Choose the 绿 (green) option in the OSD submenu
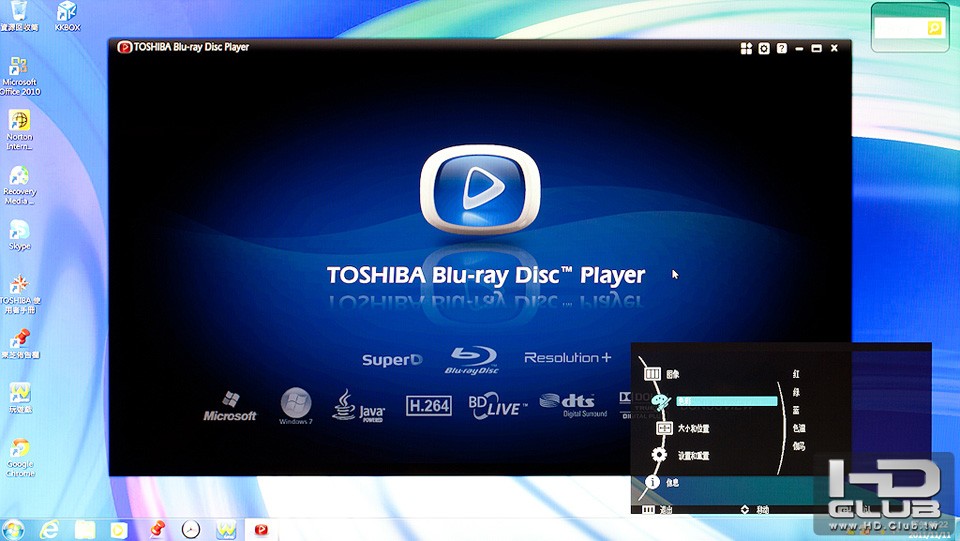The image size is (960, 541). tap(796, 392)
